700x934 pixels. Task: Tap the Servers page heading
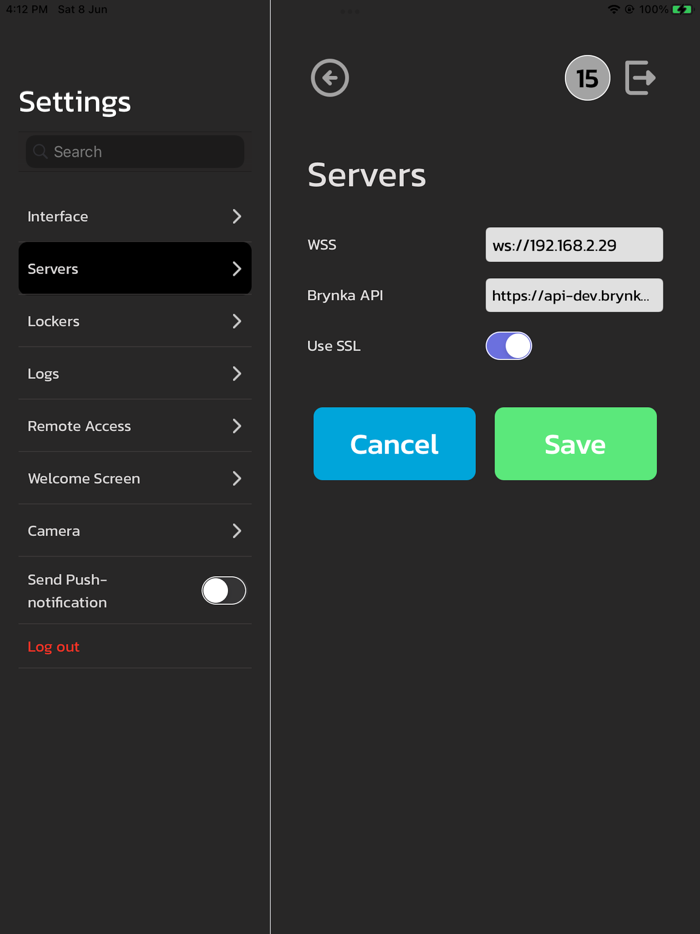tap(367, 175)
